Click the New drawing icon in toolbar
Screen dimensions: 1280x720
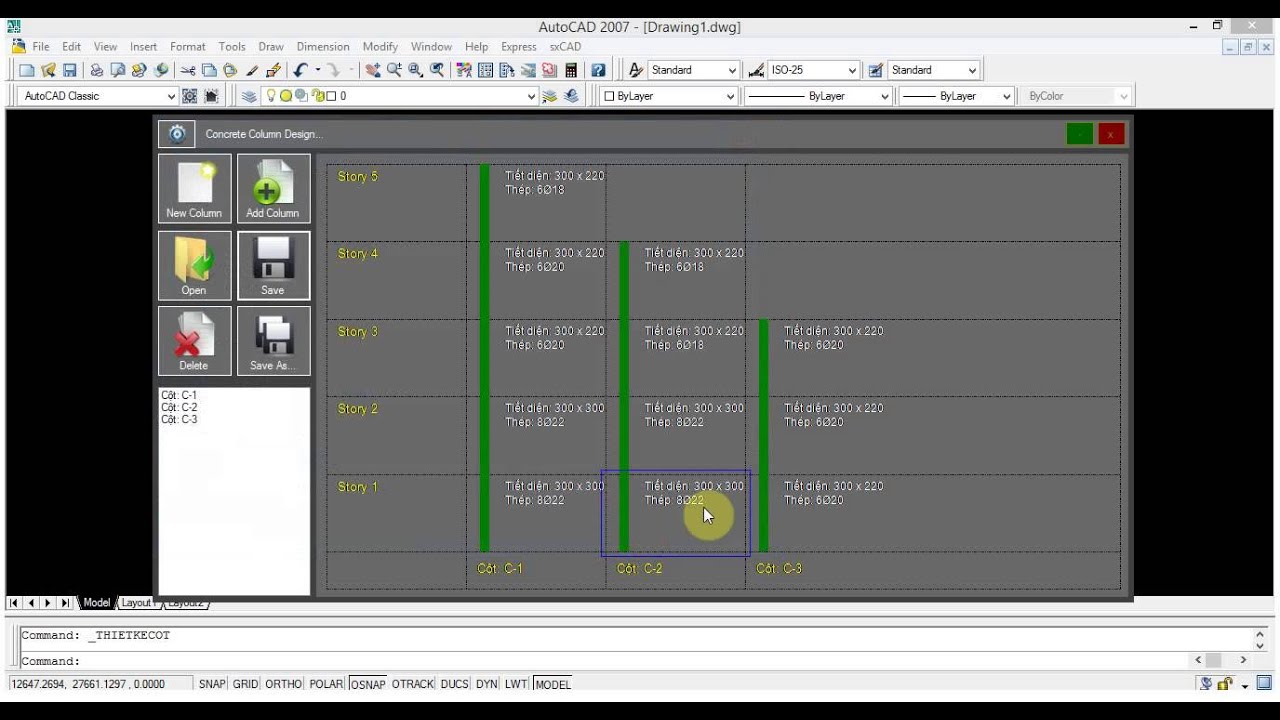pyautogui.click(x=27, y=70)
